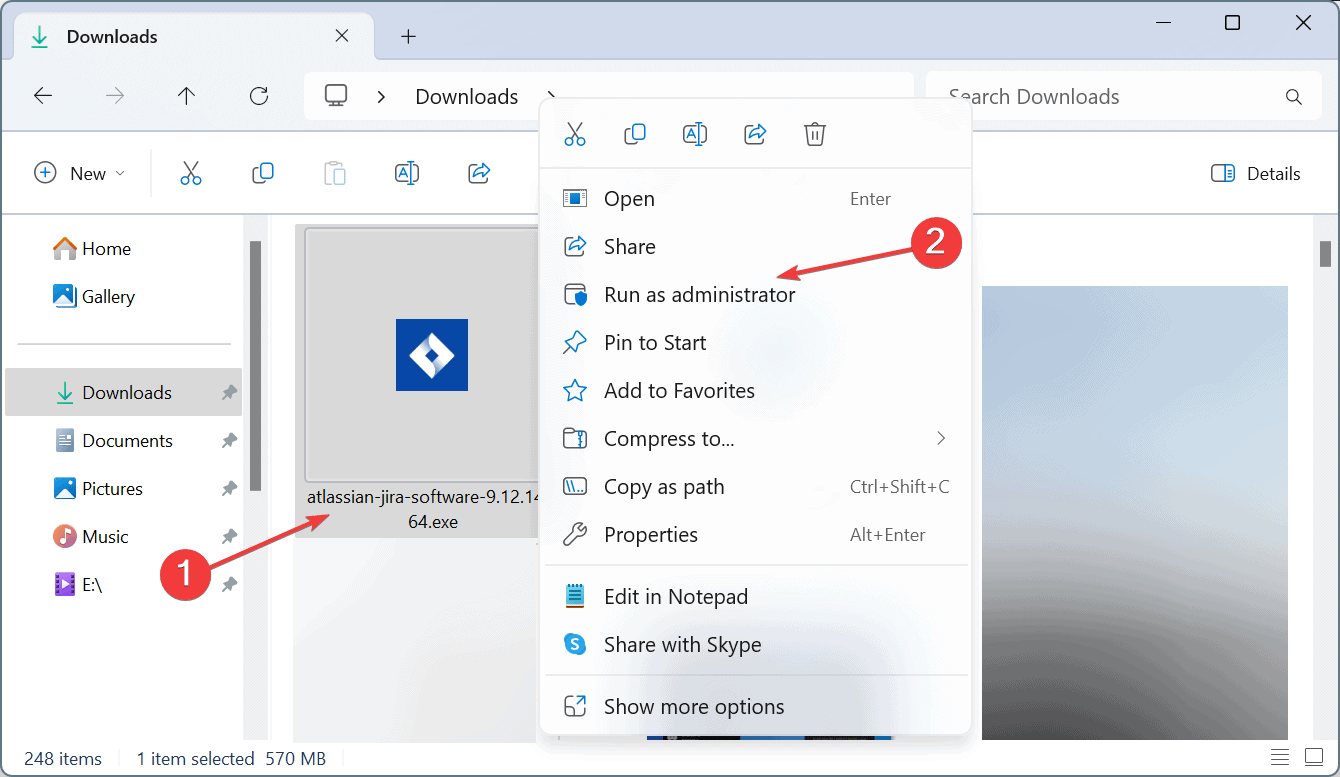Select Add to Favorites

tap(755, 390)
